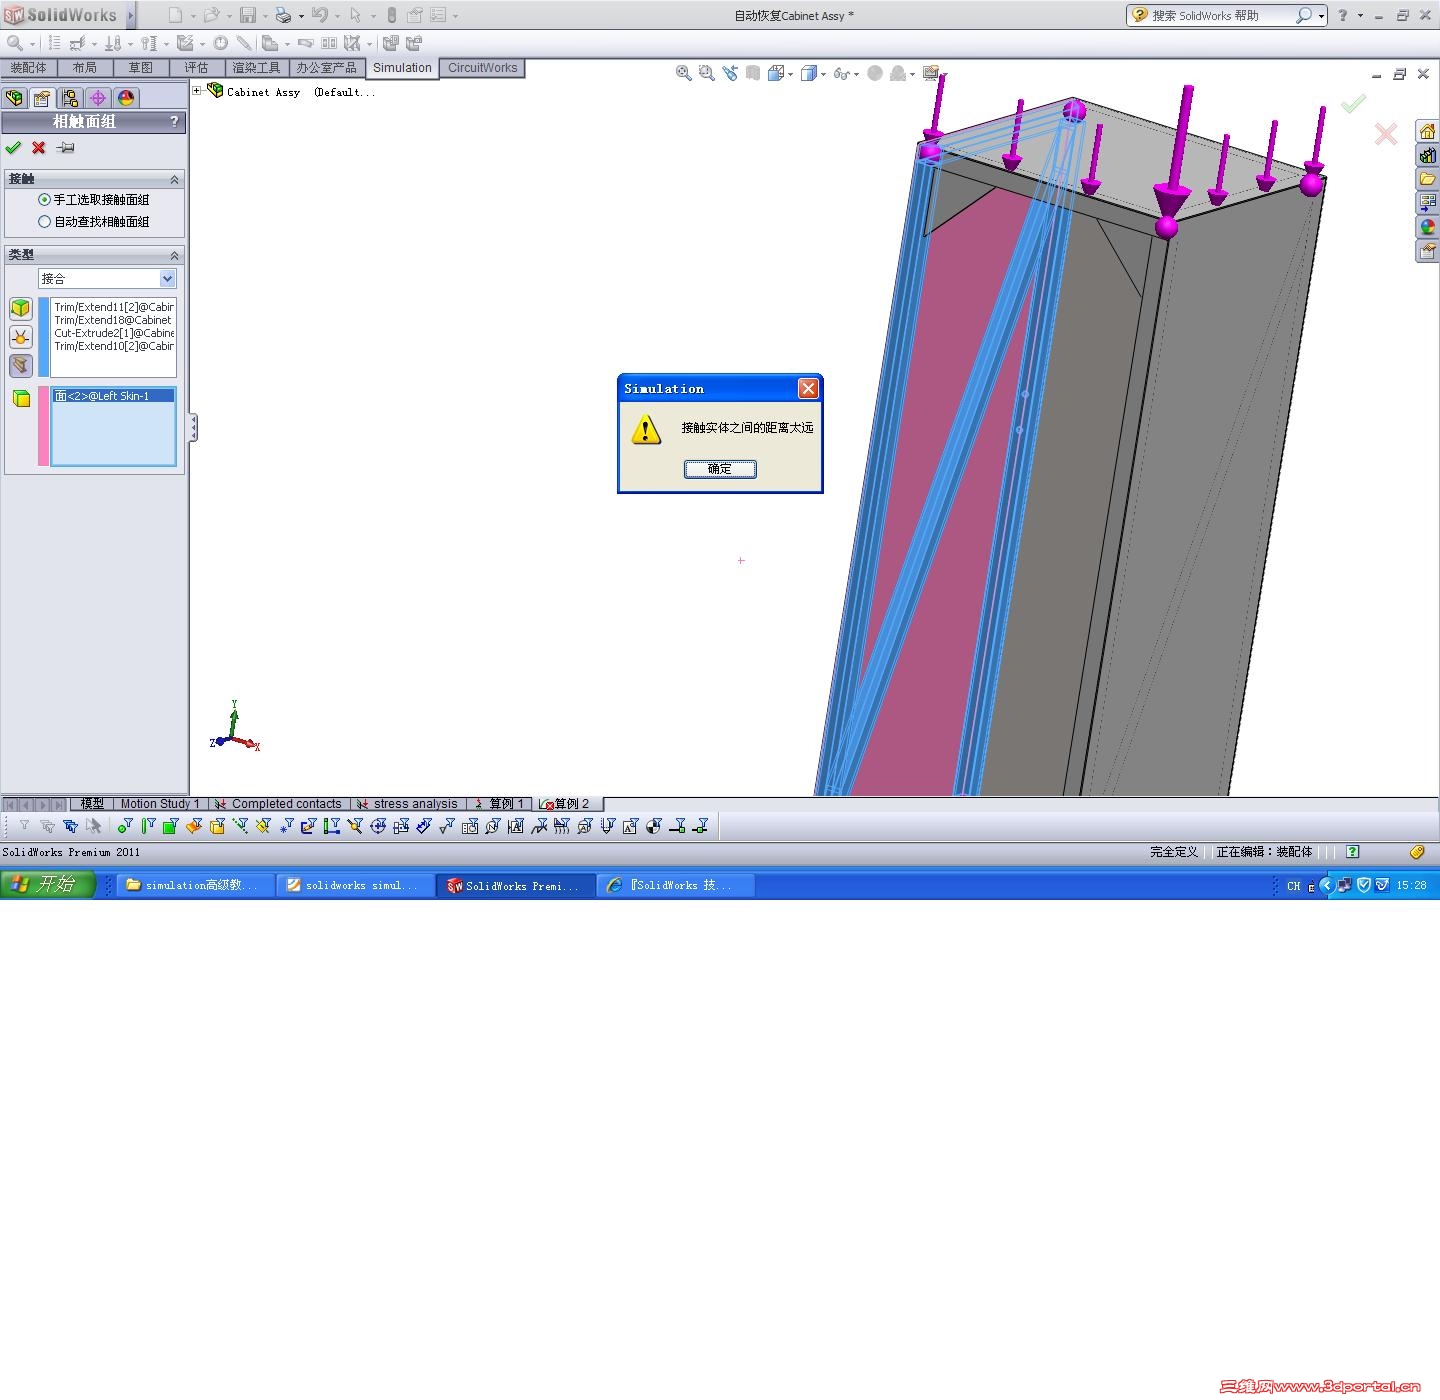Close the Simulation warning dialog
This screenshot has height=1400, width=1440.
point(808,388)
